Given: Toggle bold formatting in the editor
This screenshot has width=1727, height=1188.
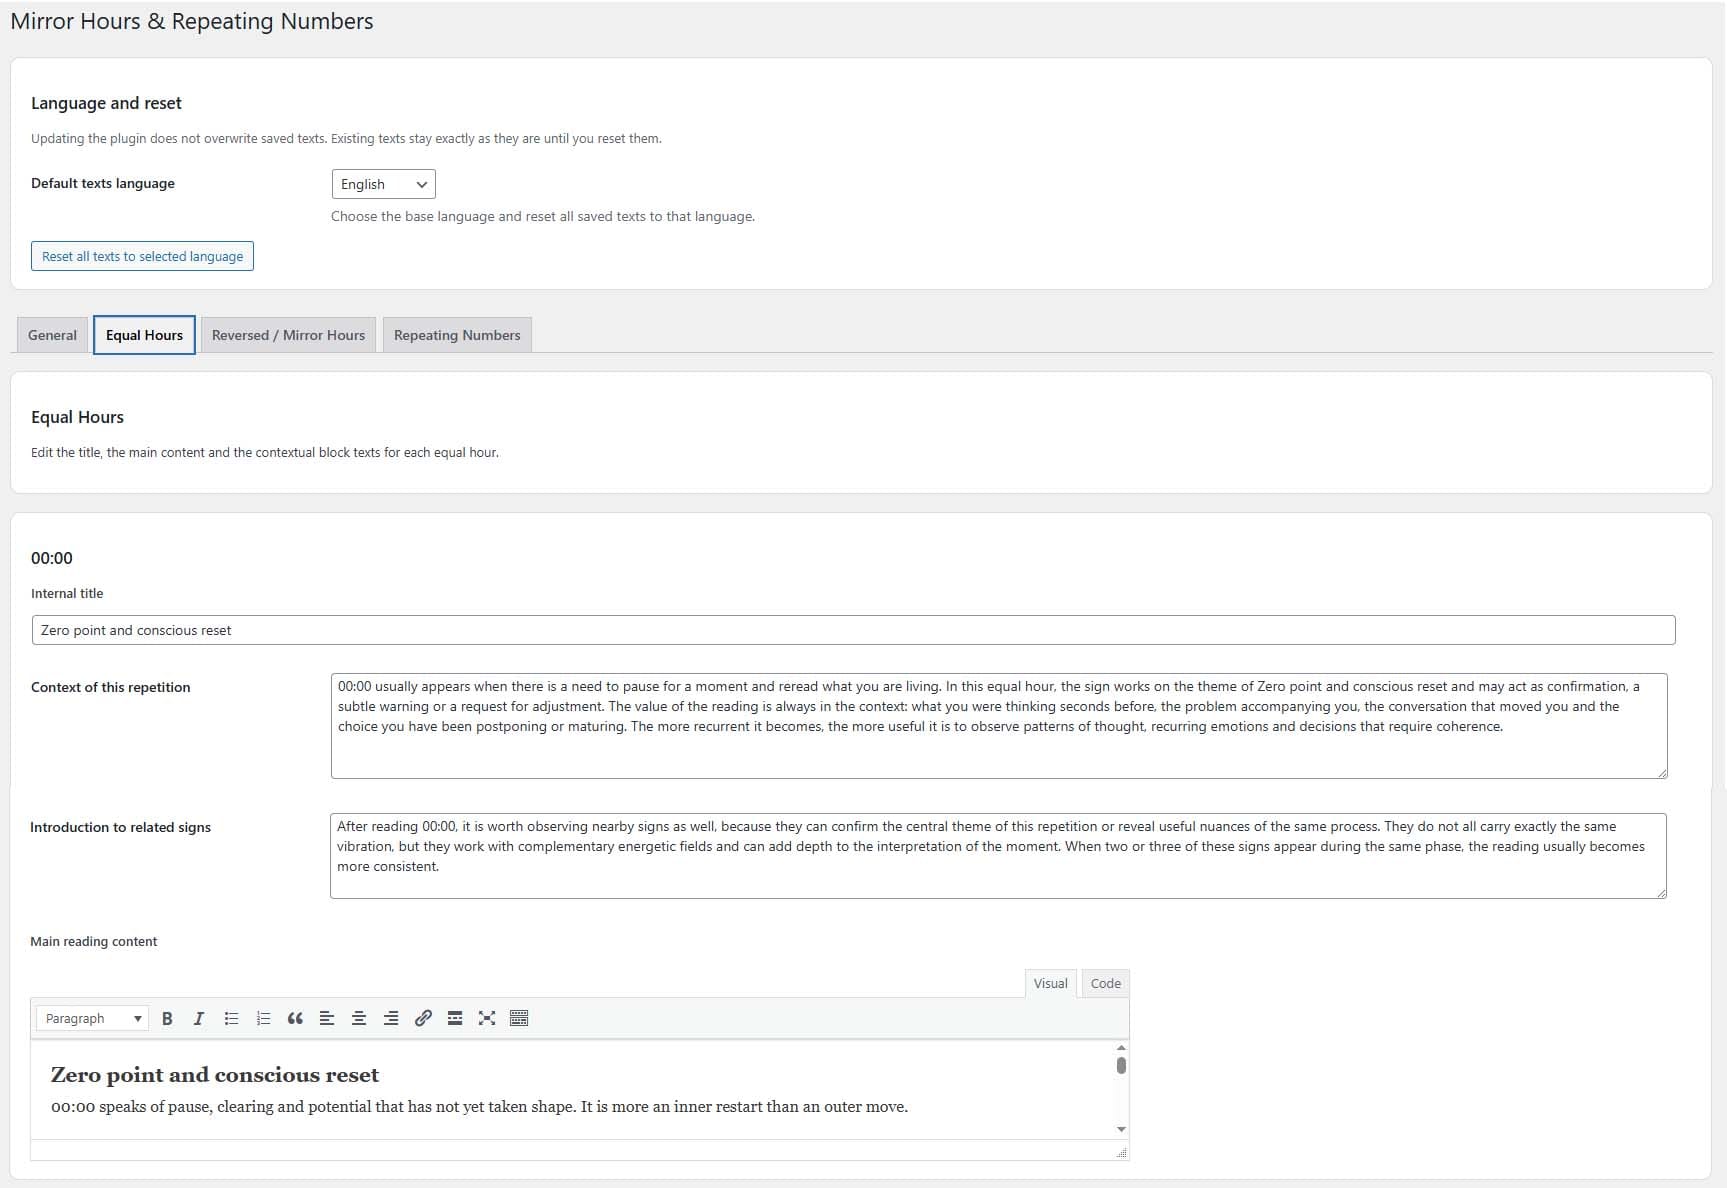Looking at the screenshot, I should tap(167, 1018).
